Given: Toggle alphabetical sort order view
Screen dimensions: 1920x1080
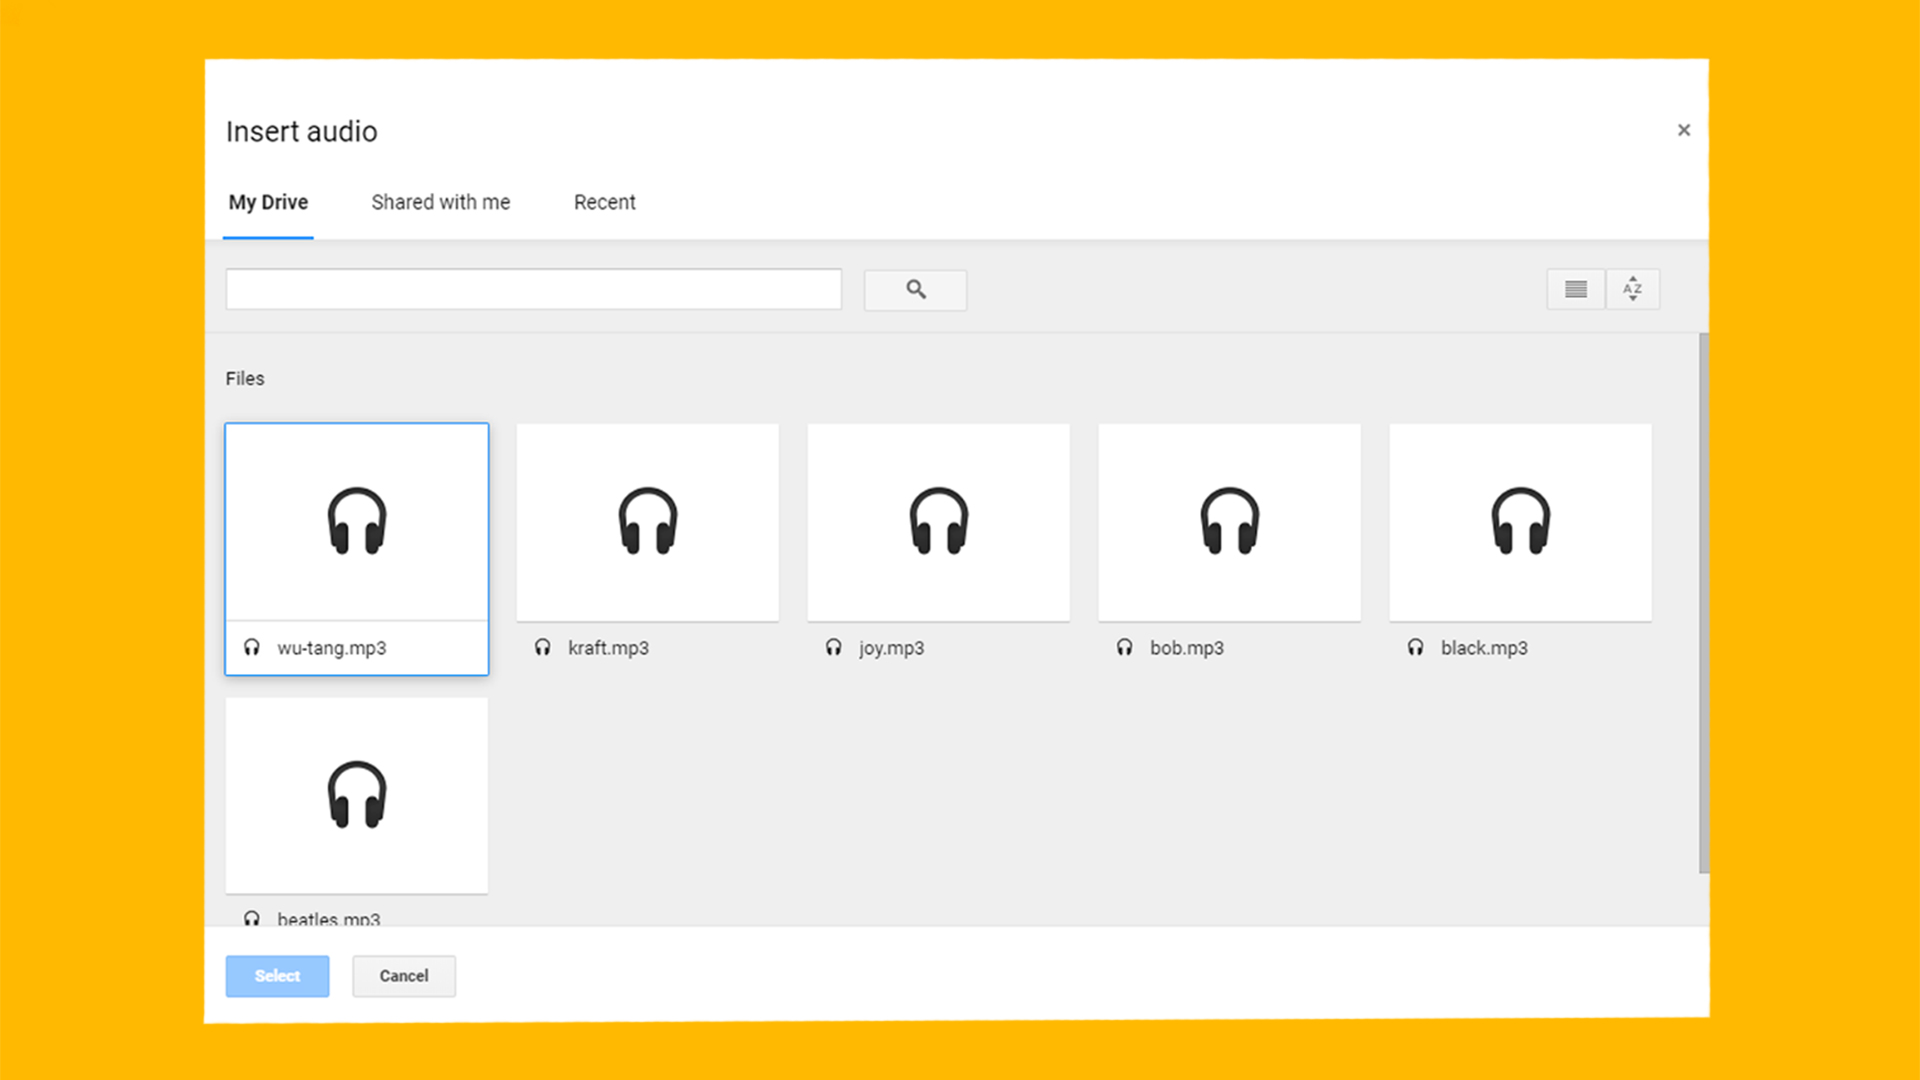Looking at the screenshot, I should pyautogui.click(x=1633, y=287).
